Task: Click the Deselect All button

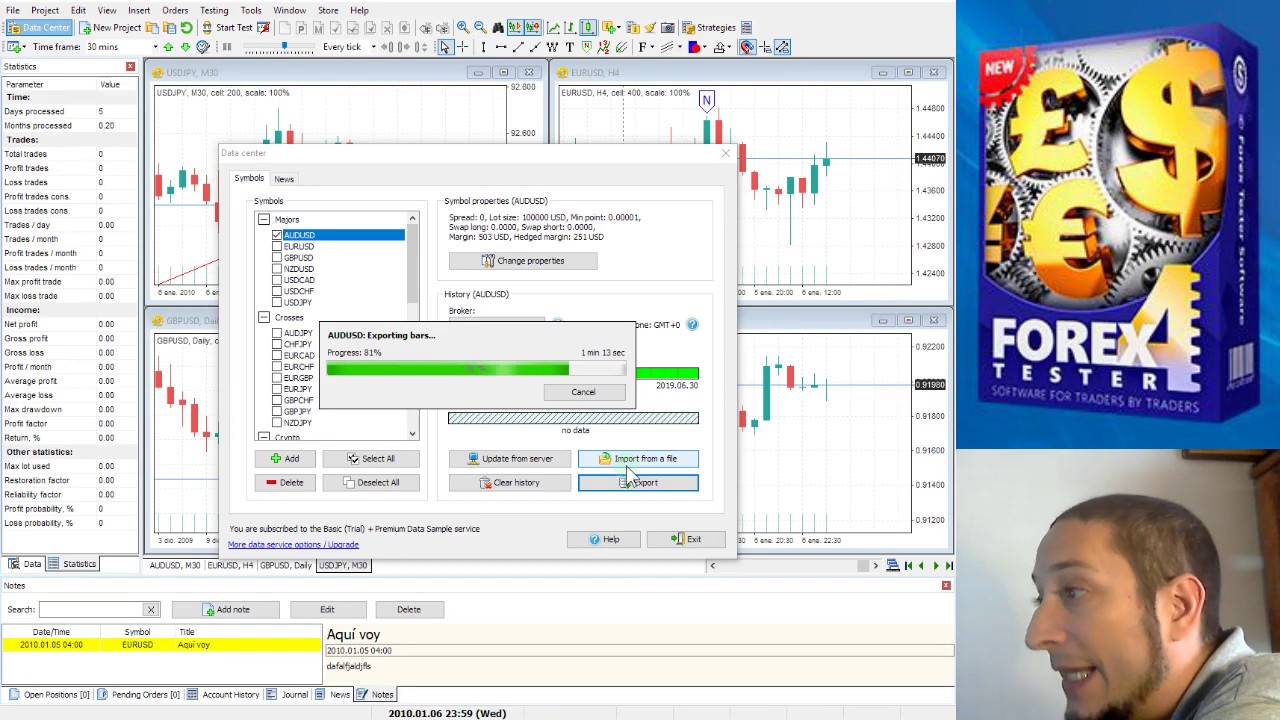Action: click(x=371, y=483)
